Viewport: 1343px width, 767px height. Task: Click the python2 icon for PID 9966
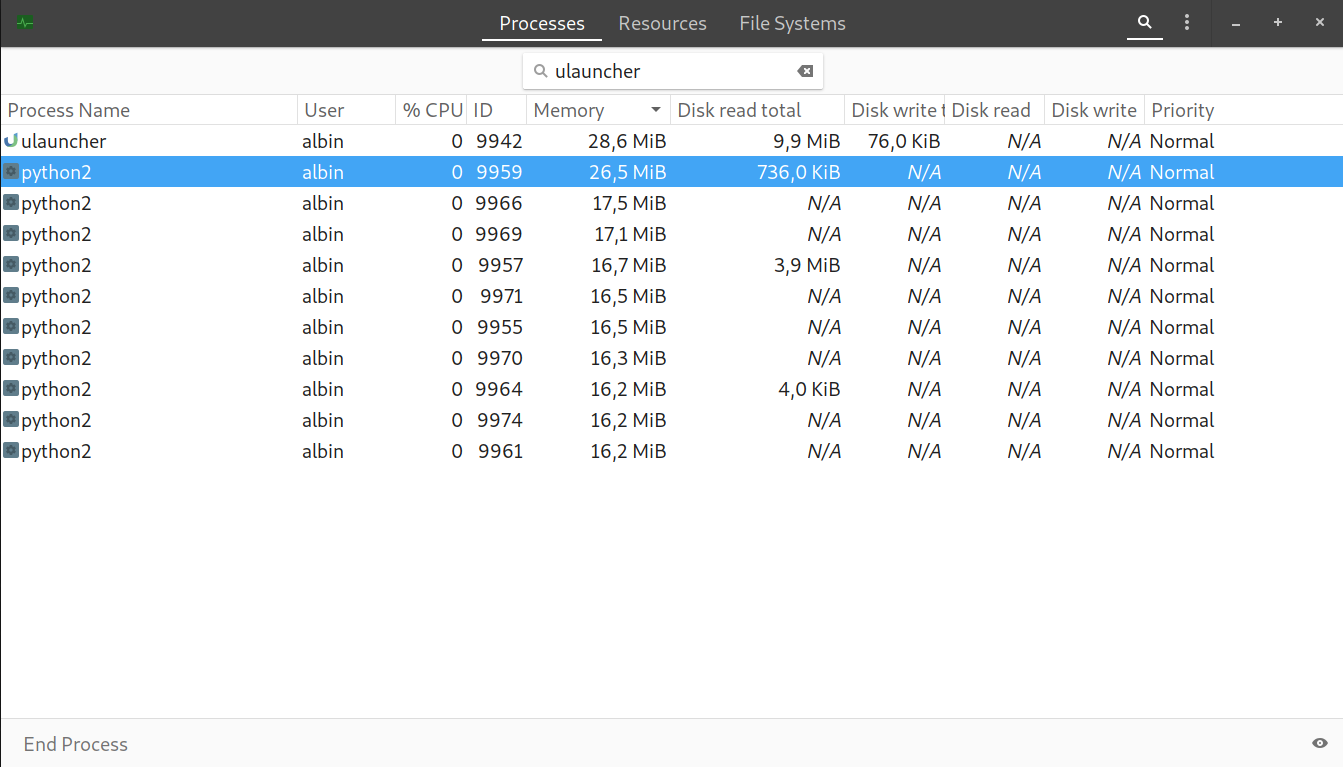tap(11, 202)
